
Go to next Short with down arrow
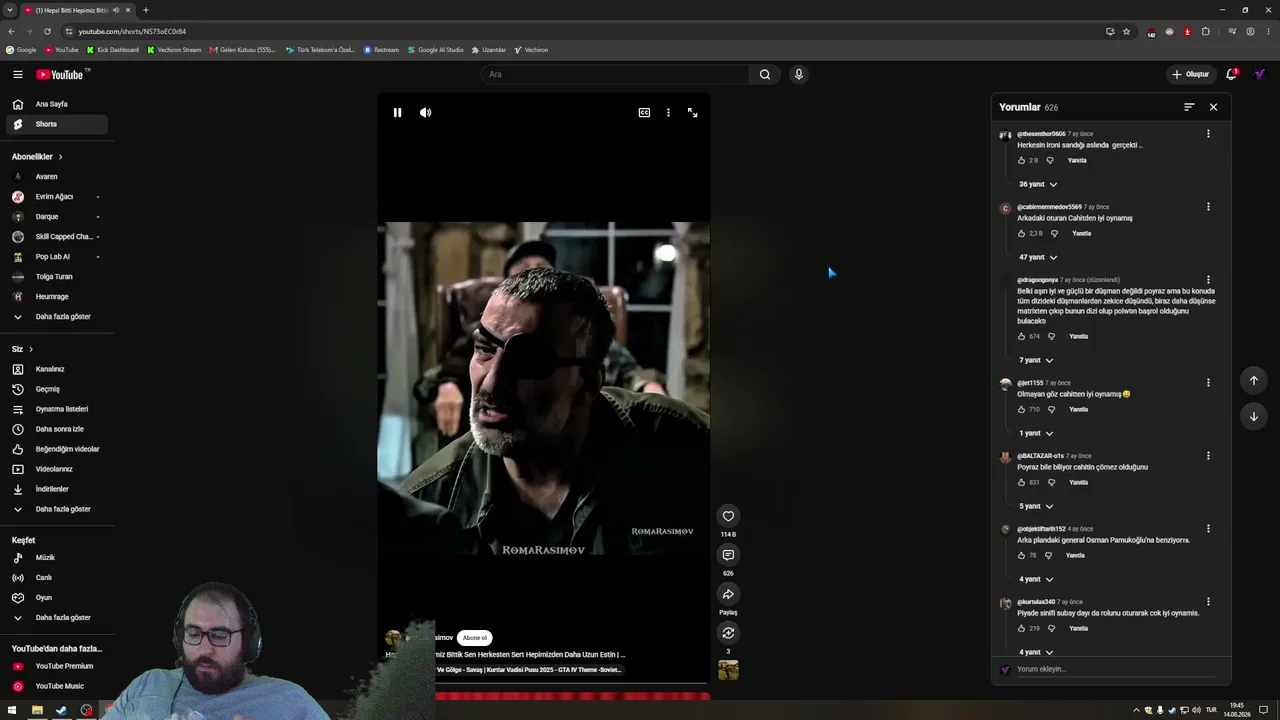pos(1254,416)
